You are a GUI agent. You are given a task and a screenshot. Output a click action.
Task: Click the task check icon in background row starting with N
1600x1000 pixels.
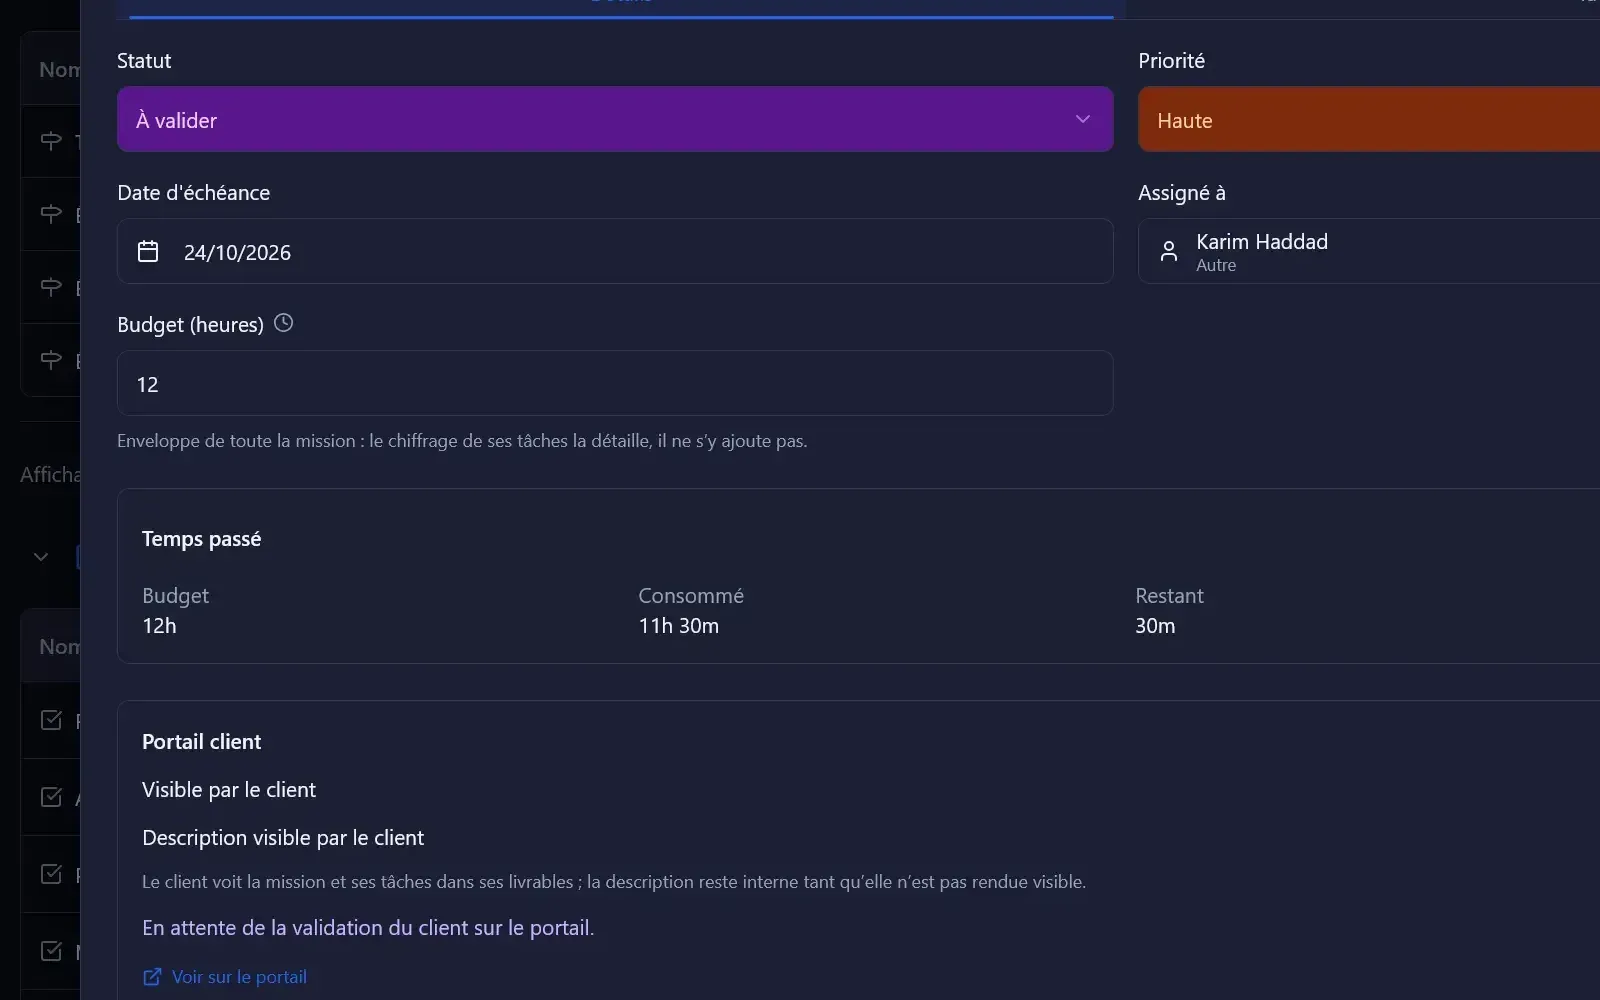51,951
